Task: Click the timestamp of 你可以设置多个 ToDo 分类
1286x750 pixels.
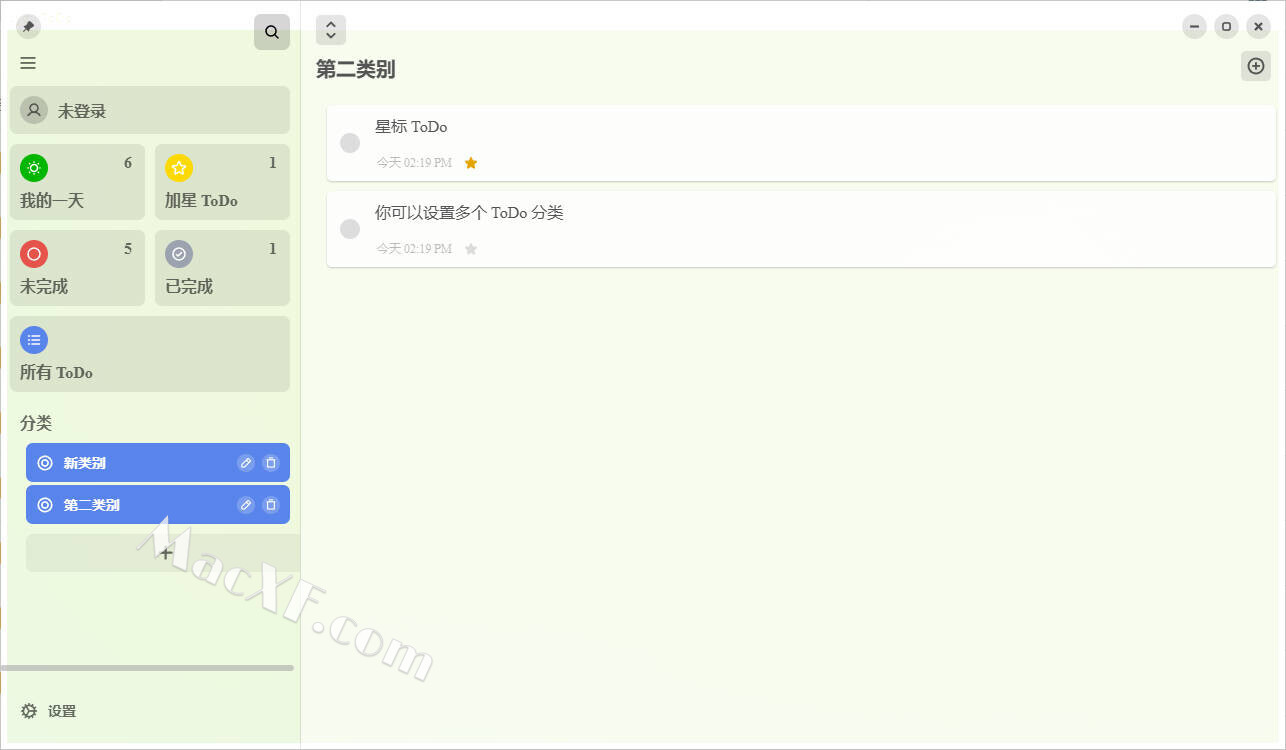Action: (x=414, y=249)
